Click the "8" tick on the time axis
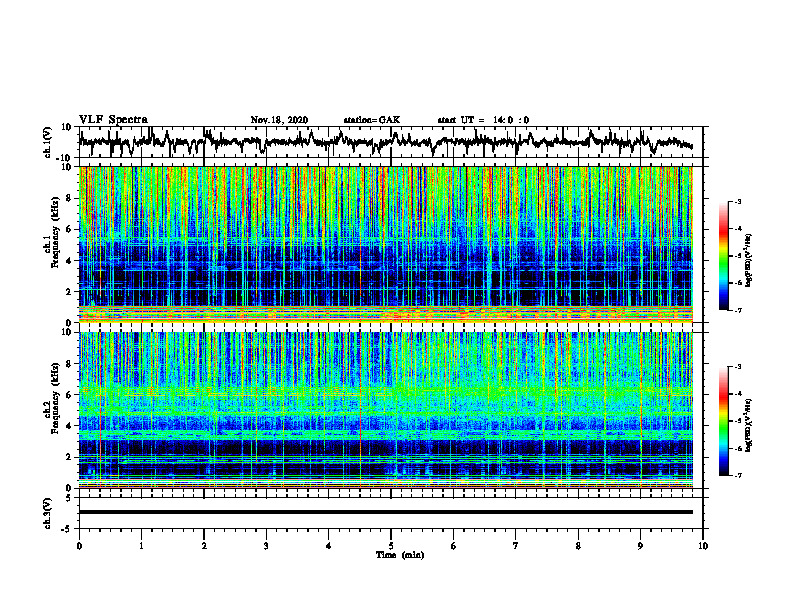 (x=578, y=546)
